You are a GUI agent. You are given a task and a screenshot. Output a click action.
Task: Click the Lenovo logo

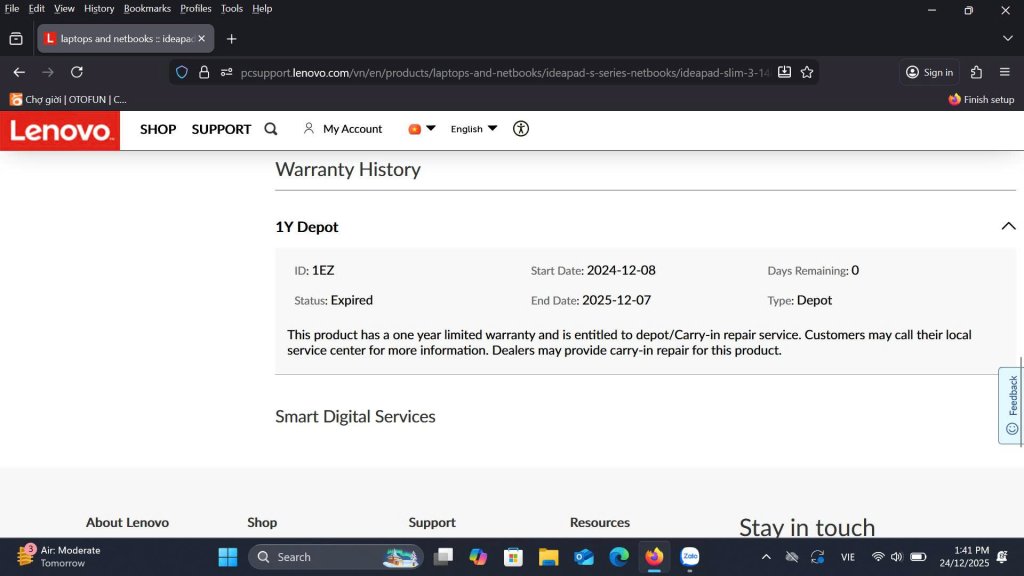pyautogui.click(x=60, y=130)
